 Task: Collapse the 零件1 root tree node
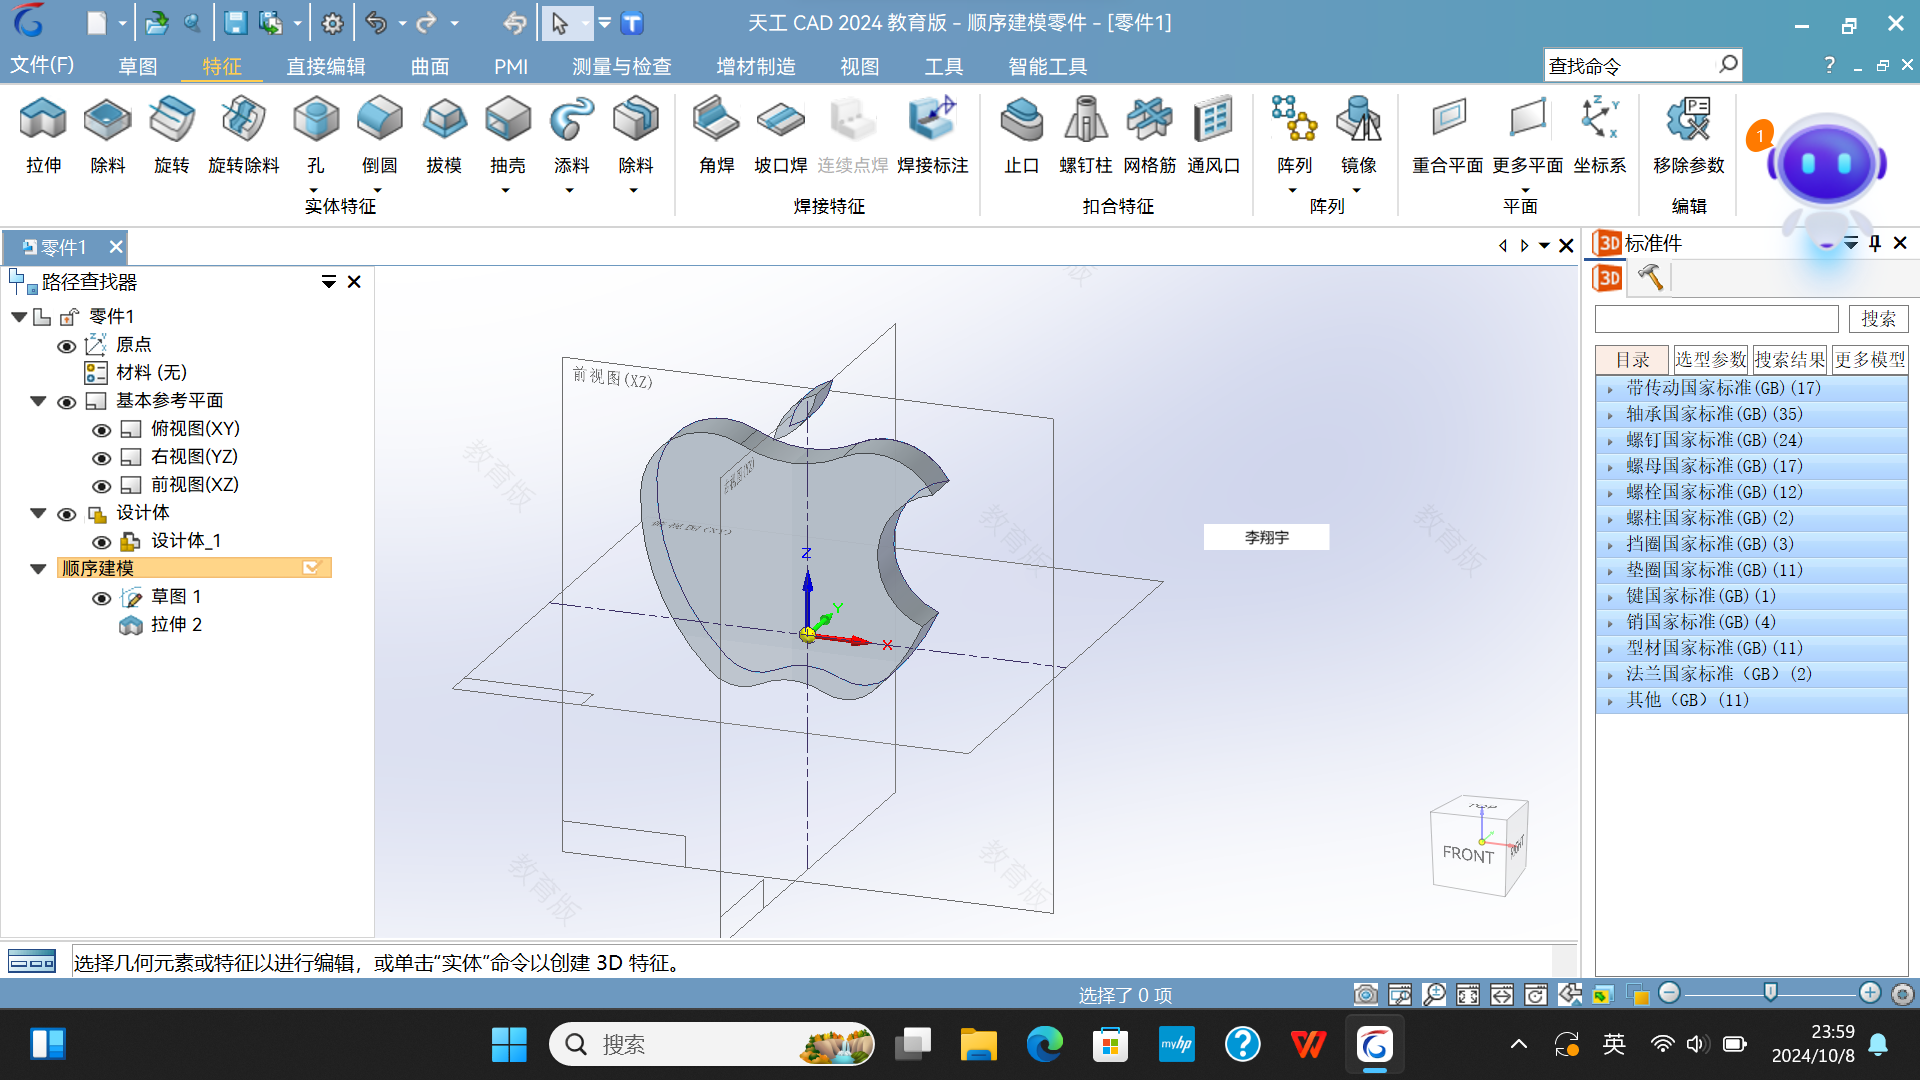pos(19,317)
